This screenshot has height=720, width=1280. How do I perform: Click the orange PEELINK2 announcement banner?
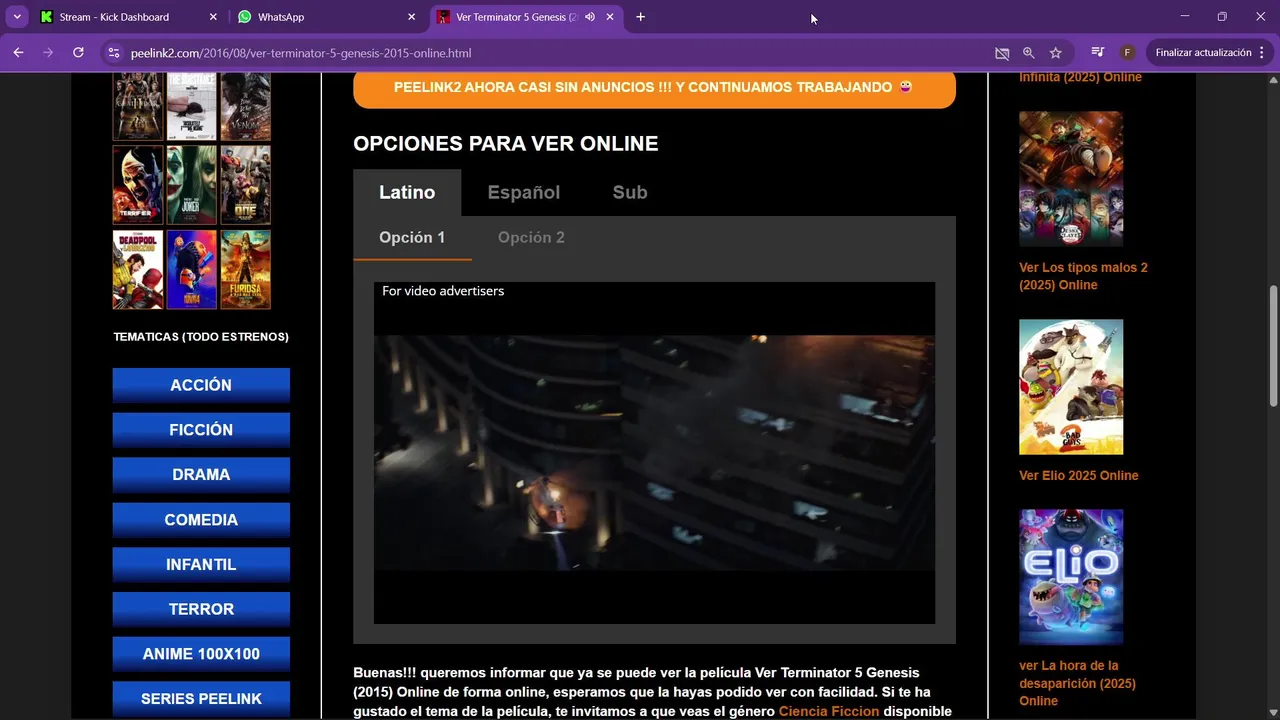click(x=654, y=88)
